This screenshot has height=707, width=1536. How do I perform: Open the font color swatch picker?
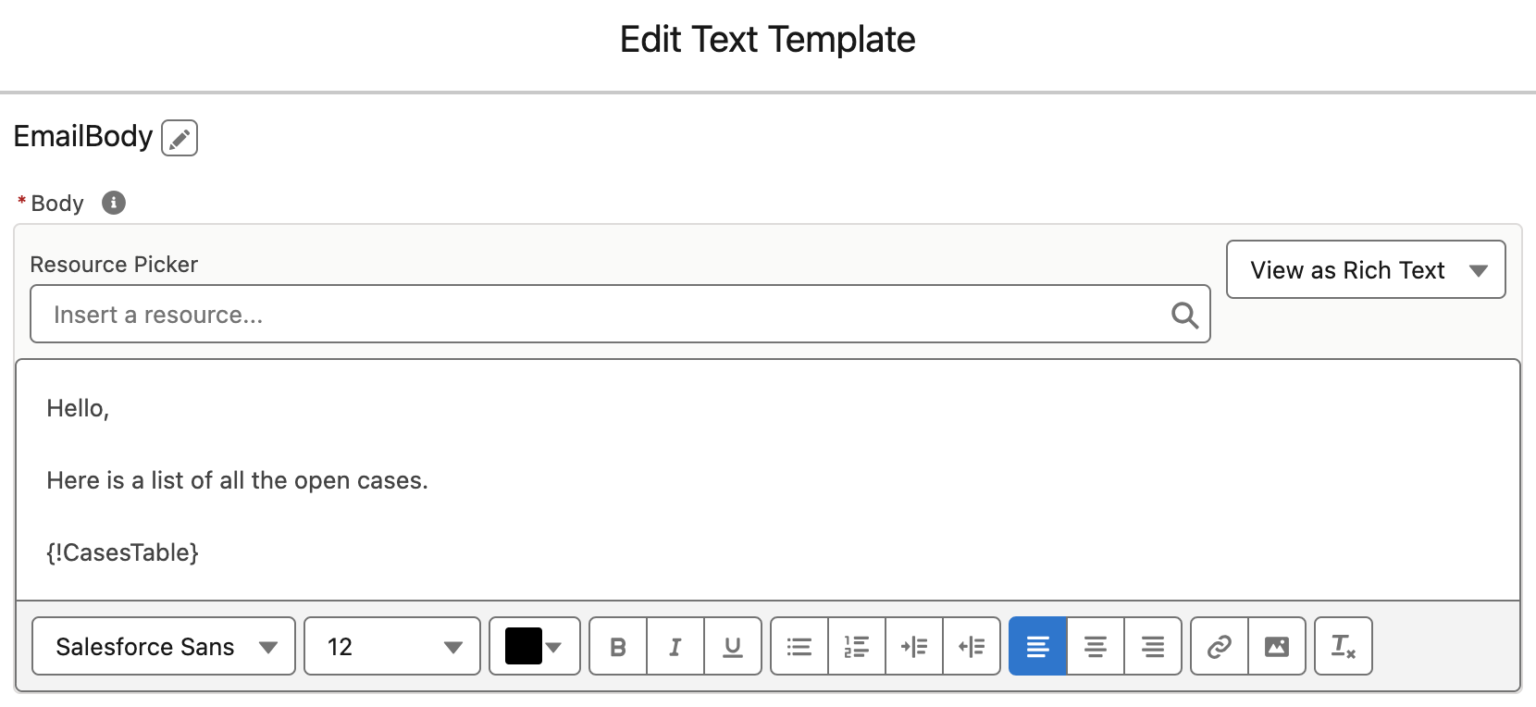pos(534,646)
